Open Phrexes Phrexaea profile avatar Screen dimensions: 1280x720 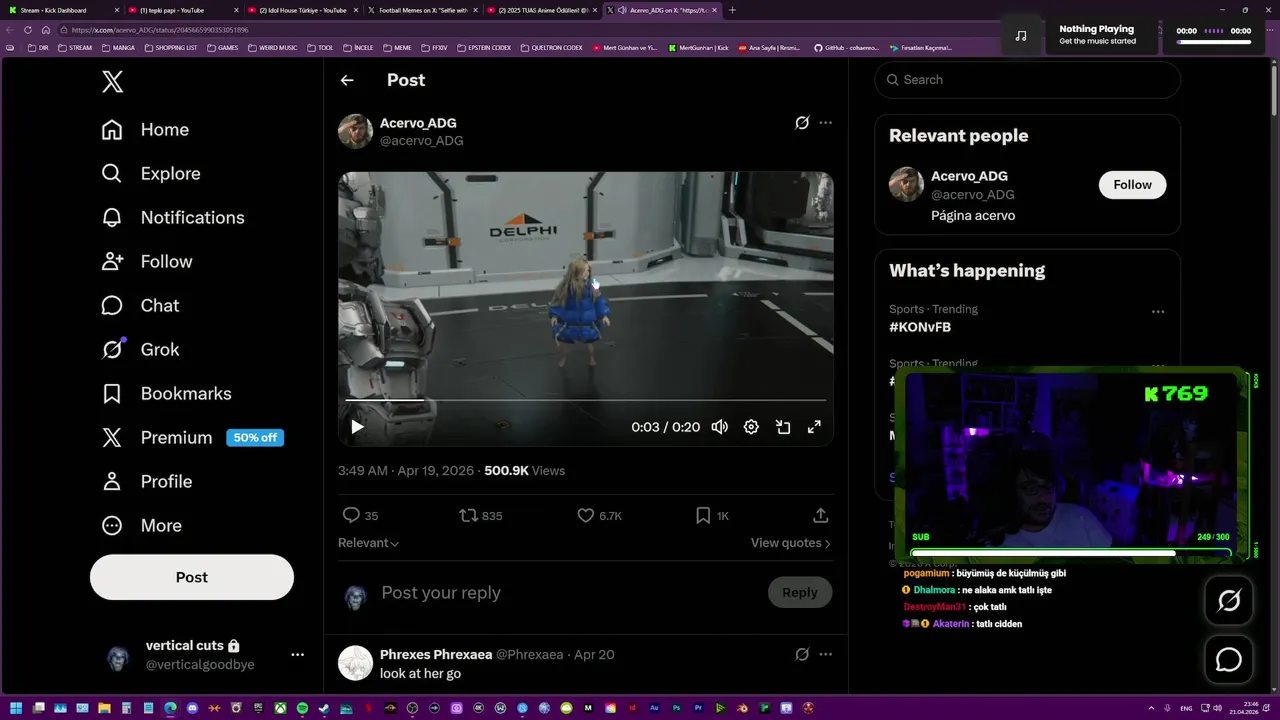pyautogui.click(x=355, y=663)
